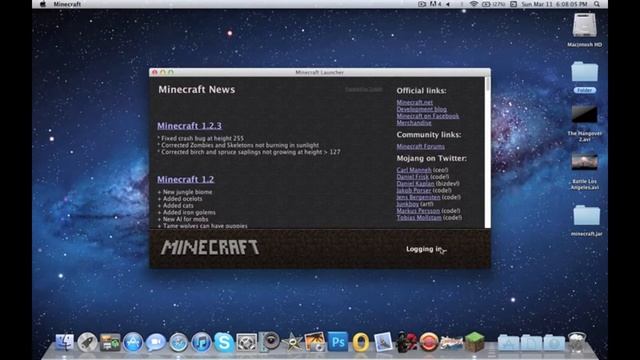Image resolution: width=640 pixels, height=360 pixels.
Task: Open System Preferences gear icon in dock
Action: click(x=247, y=342)
